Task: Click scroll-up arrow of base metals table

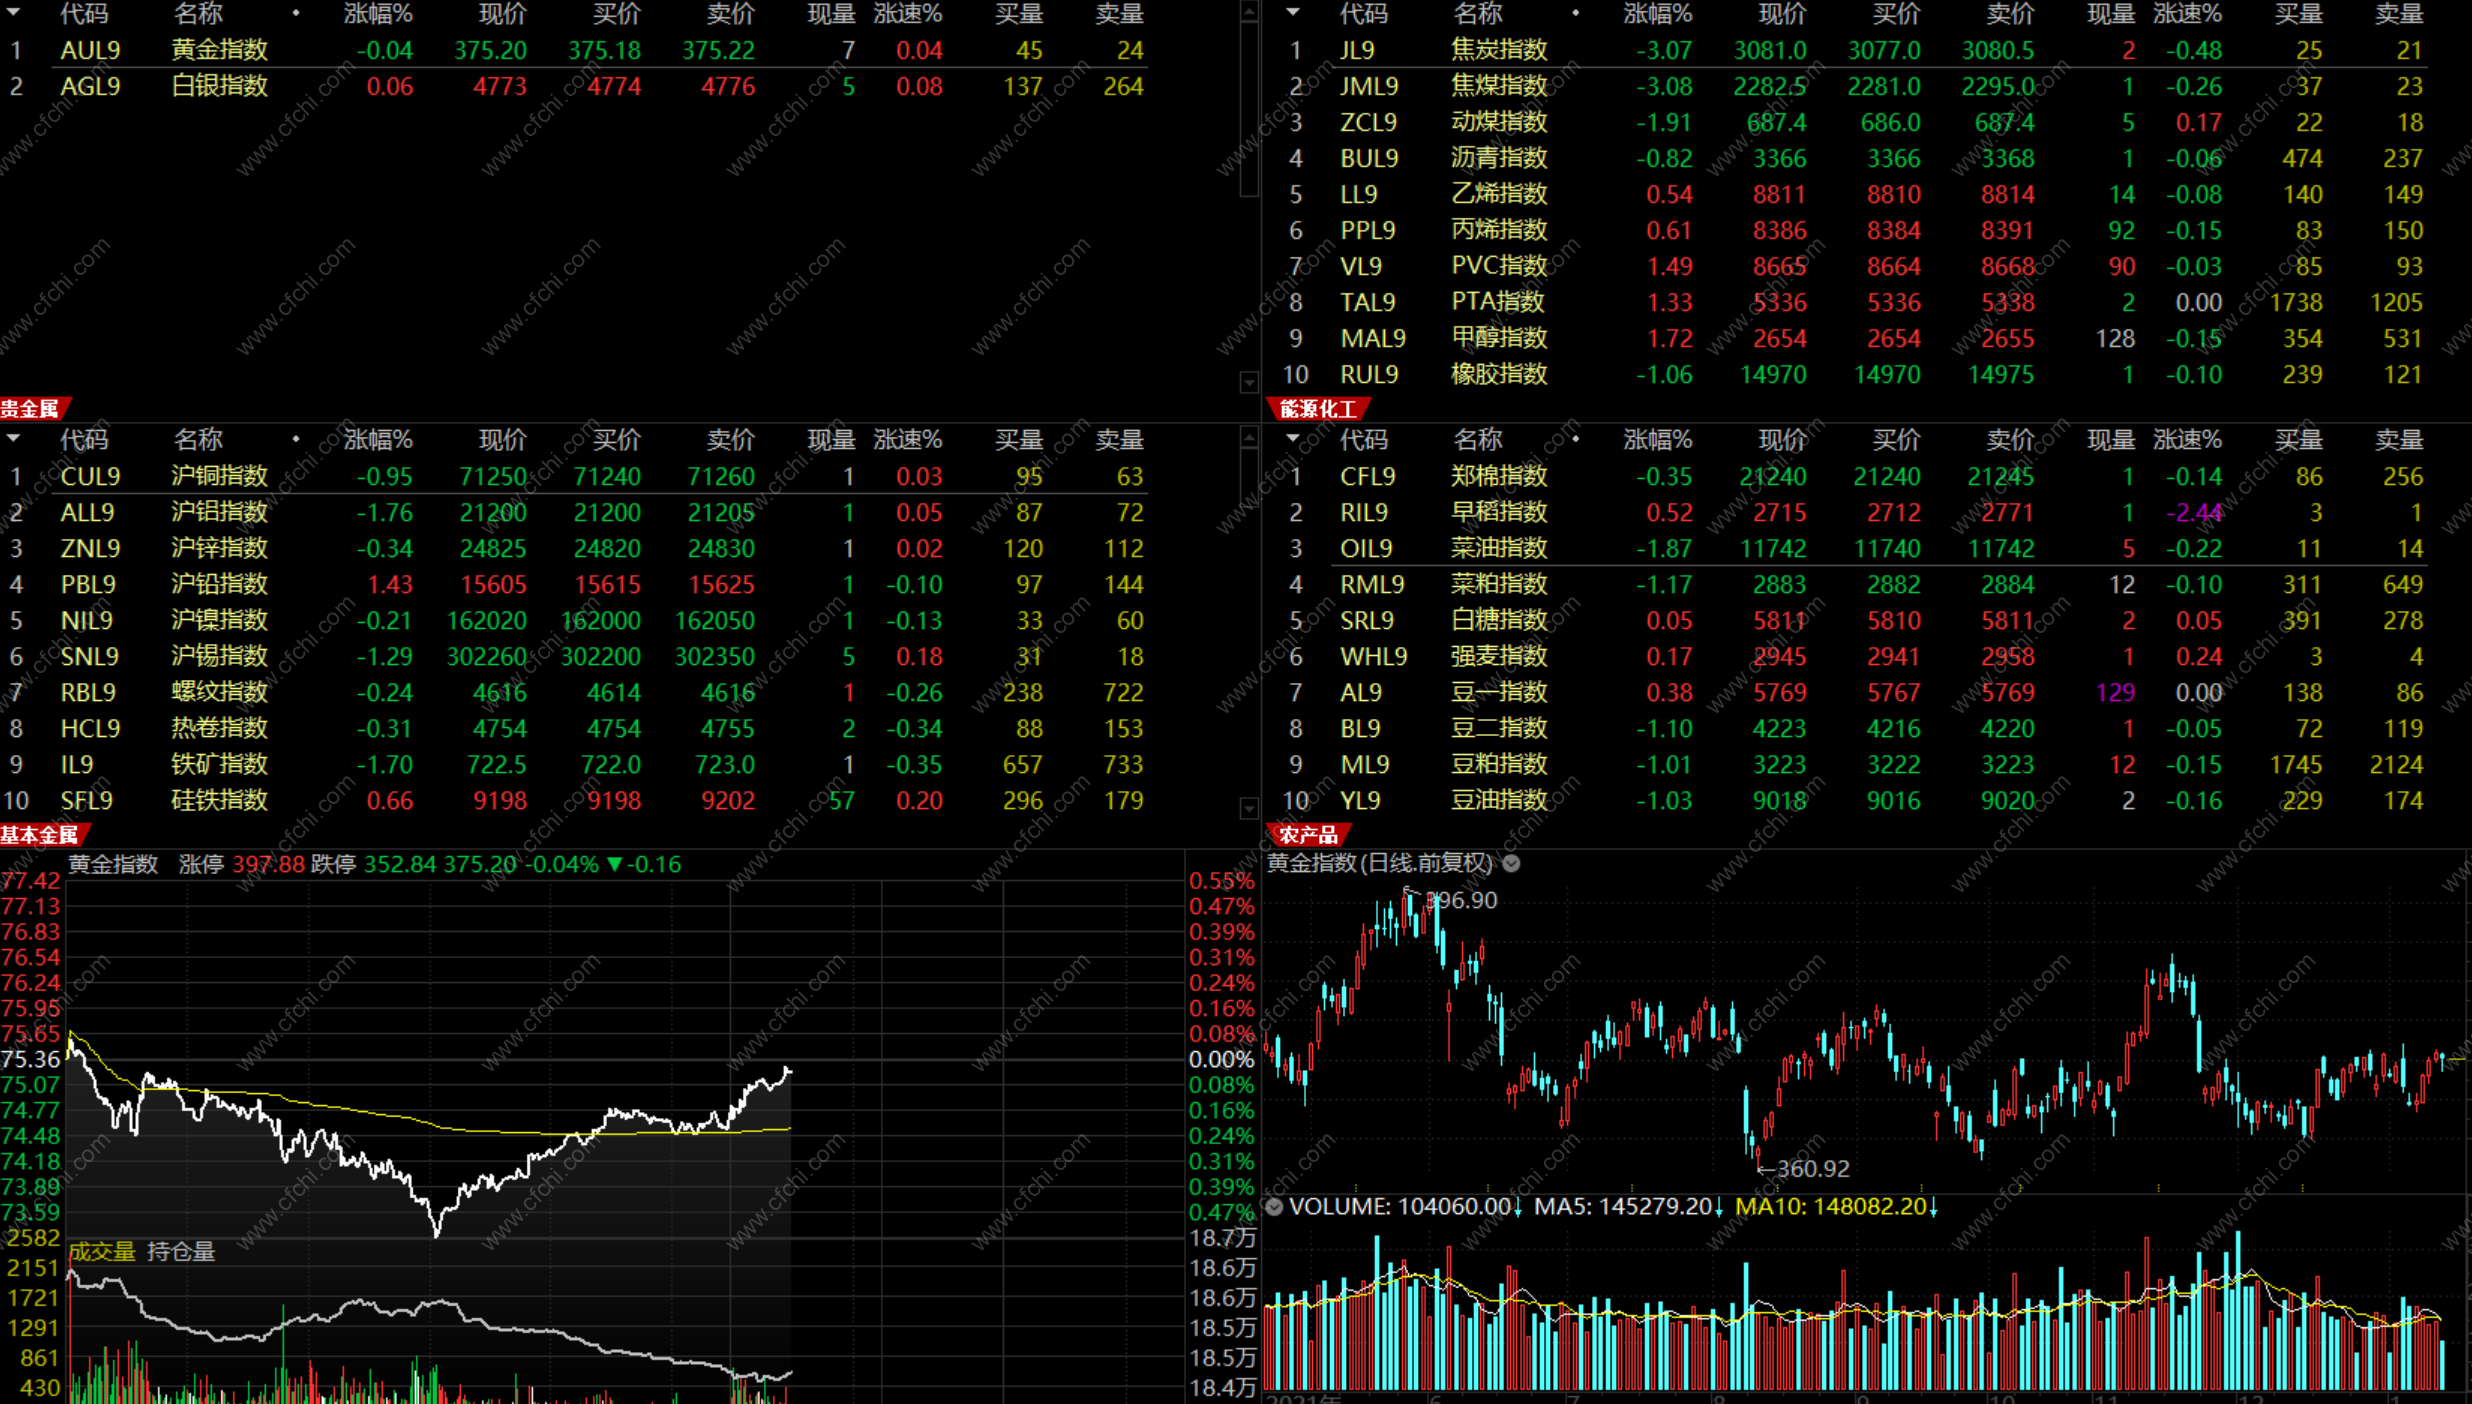Action: tap(1249, 437)
